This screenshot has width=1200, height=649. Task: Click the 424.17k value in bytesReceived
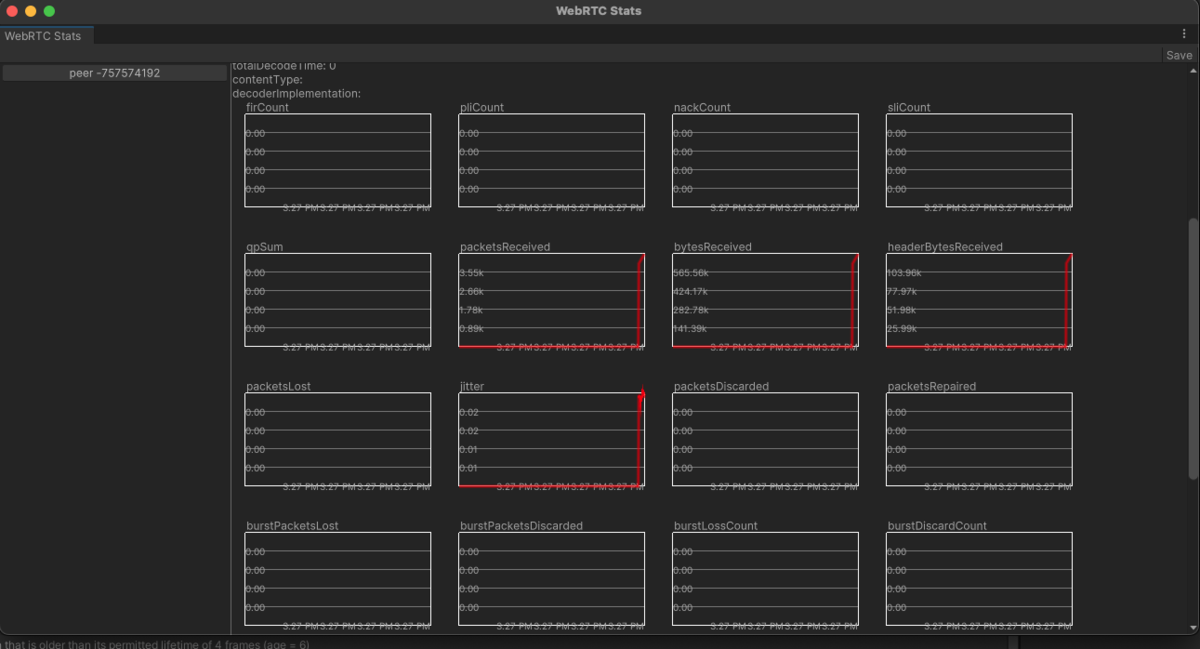click(x=691, y=292)
